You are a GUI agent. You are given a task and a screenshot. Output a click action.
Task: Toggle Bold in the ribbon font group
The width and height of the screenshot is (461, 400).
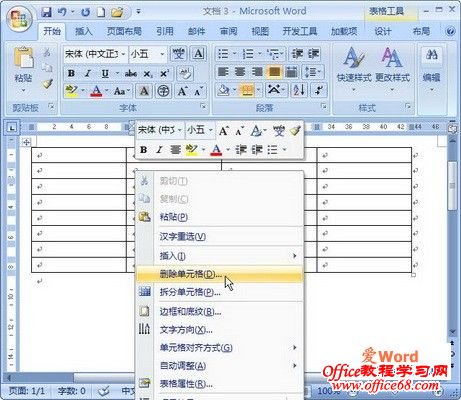tap(71, 73)
